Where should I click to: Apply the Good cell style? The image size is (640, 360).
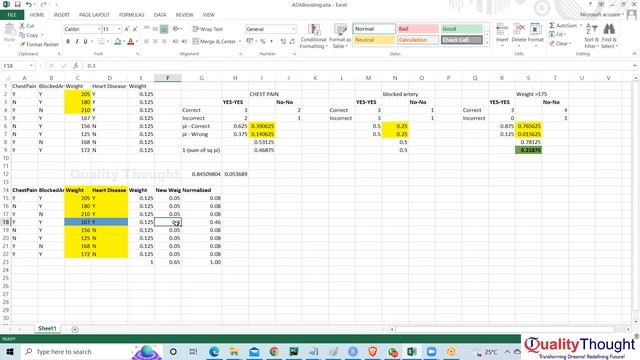coord(462,29)
